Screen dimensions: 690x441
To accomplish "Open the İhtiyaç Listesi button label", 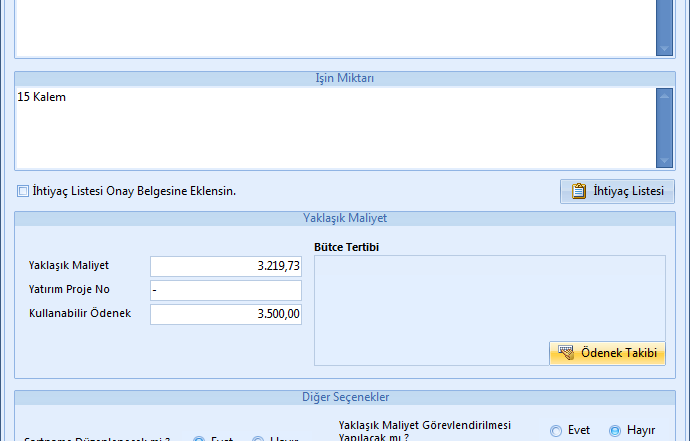I will point(628,191).
